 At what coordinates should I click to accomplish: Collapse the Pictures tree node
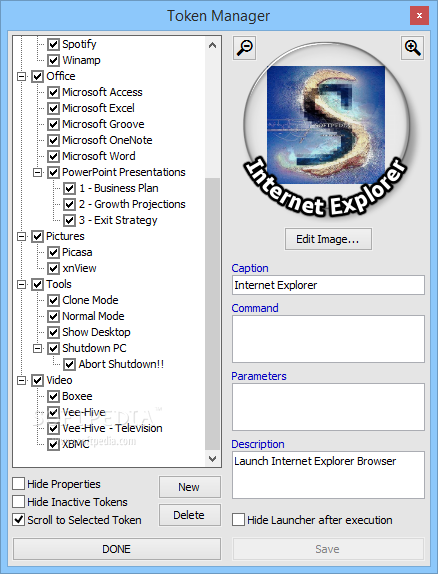coord(22,236)
